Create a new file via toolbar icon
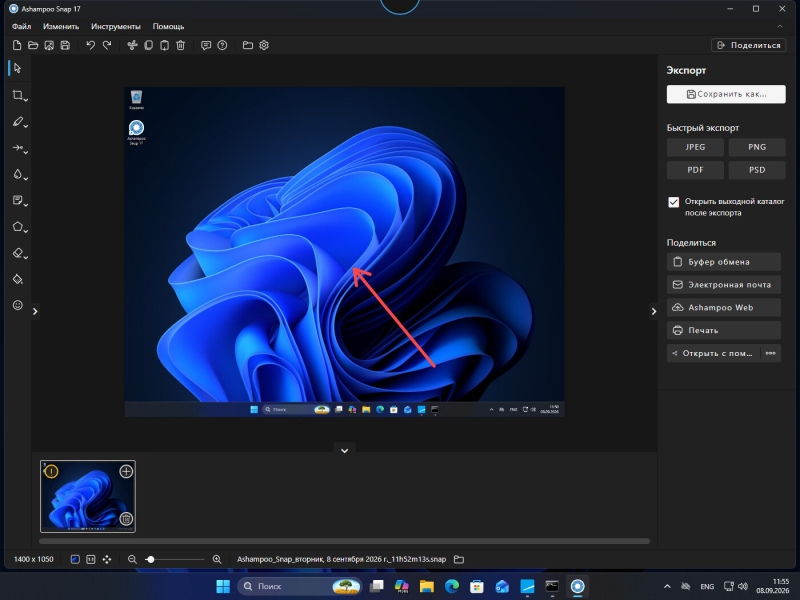Image resolution: width=800 pixels, height=600 pixels. (17, 45)
